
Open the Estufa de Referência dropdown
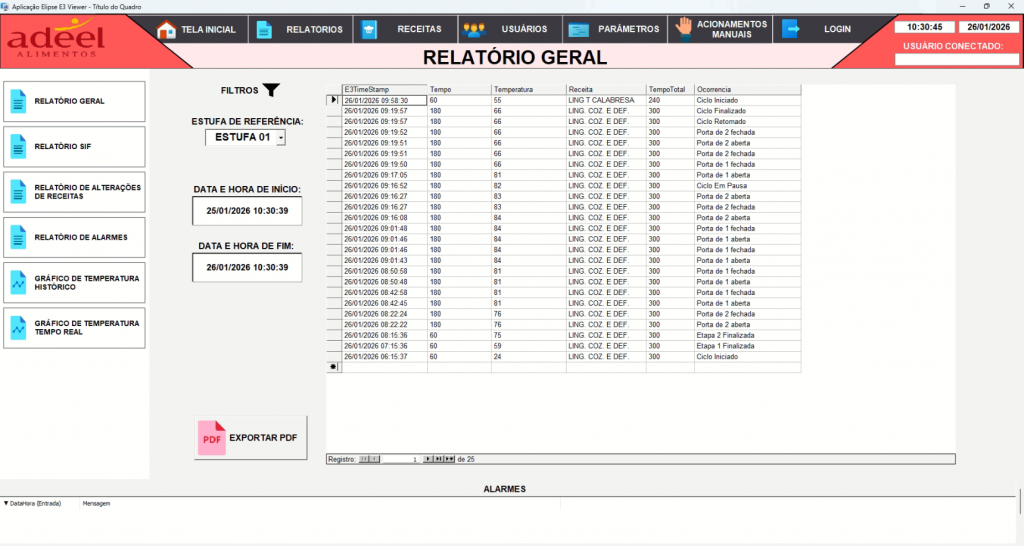point(281,137)
